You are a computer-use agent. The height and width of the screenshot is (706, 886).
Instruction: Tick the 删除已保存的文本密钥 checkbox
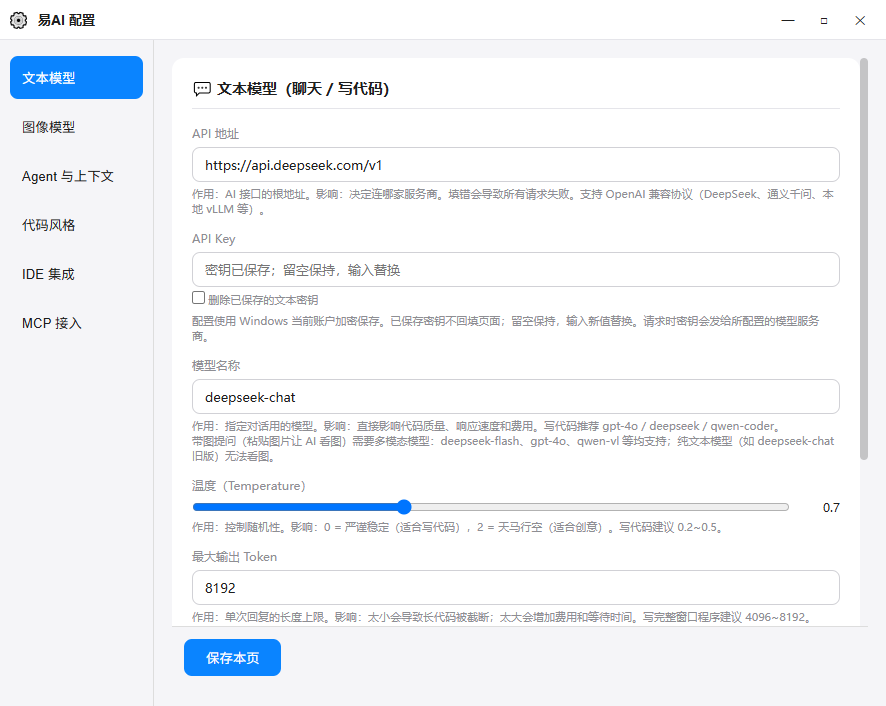click(198, 298)
